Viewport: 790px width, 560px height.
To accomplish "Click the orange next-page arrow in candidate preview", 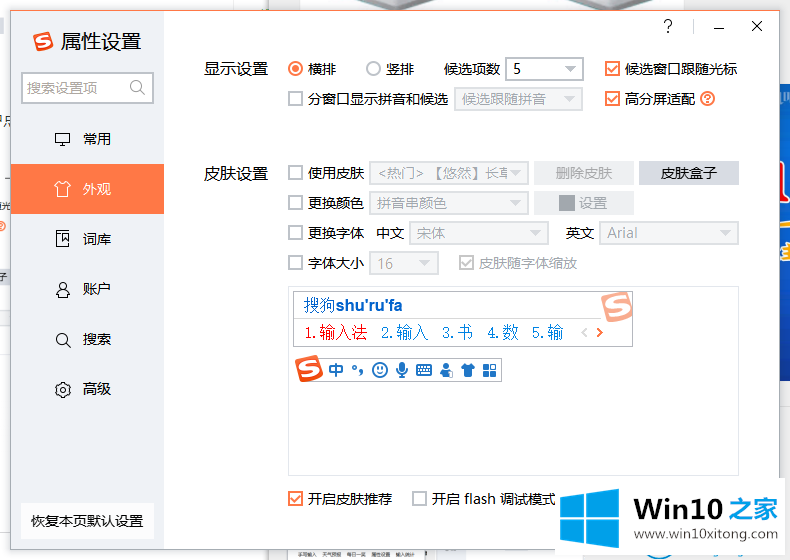I will click(x=600, y=333).
